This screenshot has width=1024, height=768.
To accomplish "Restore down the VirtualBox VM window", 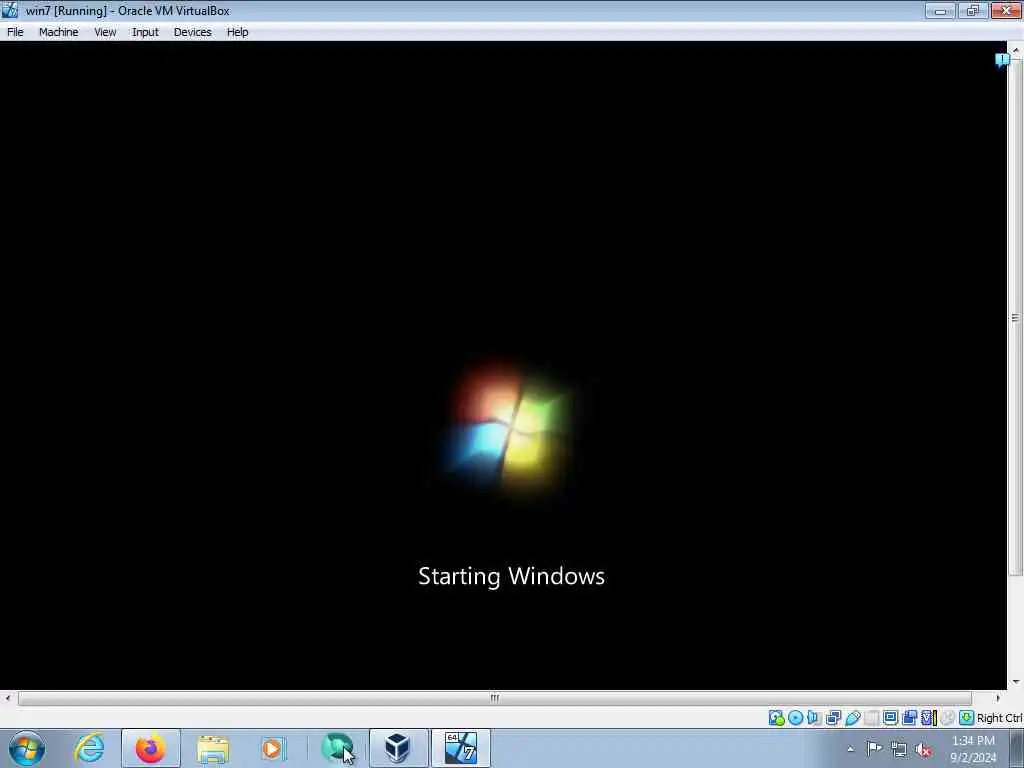I will 973,10.
